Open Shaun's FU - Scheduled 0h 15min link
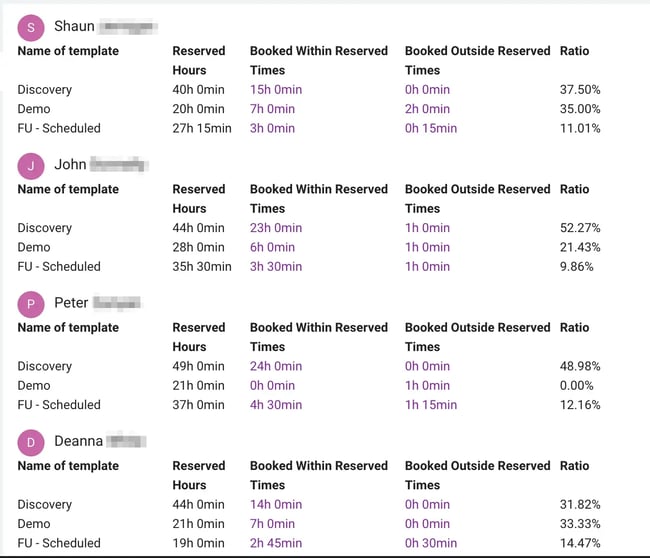Viewport: 650px width, 558px height. point(431,128)
